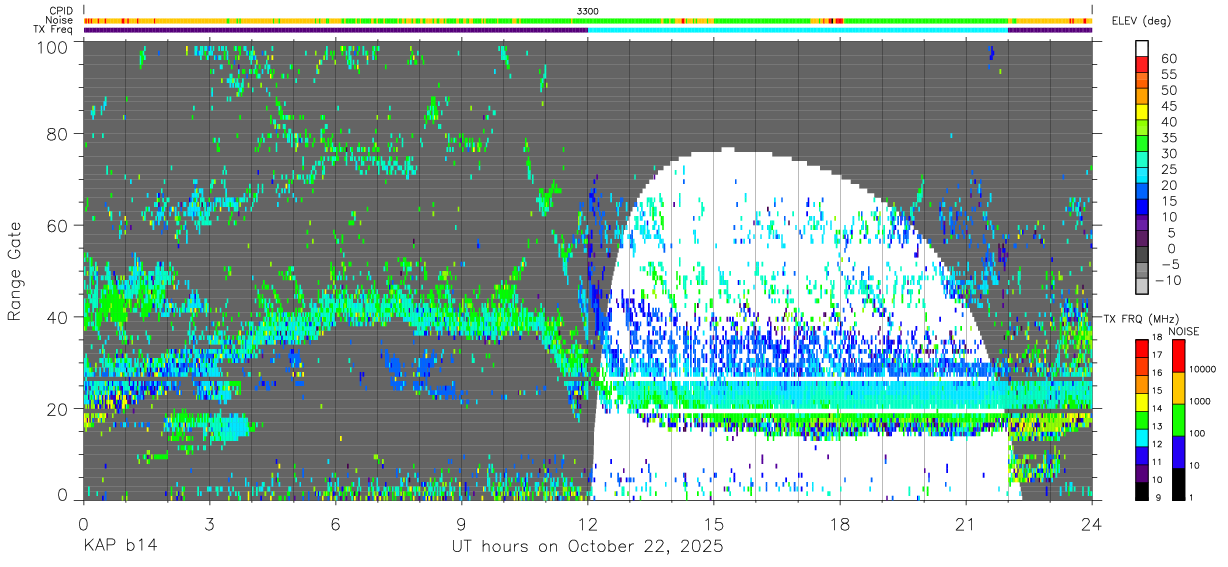Click the 60 tick label on Range Gate axis
Viewport: 1228px width, 567px height.
tap(58, 226)
